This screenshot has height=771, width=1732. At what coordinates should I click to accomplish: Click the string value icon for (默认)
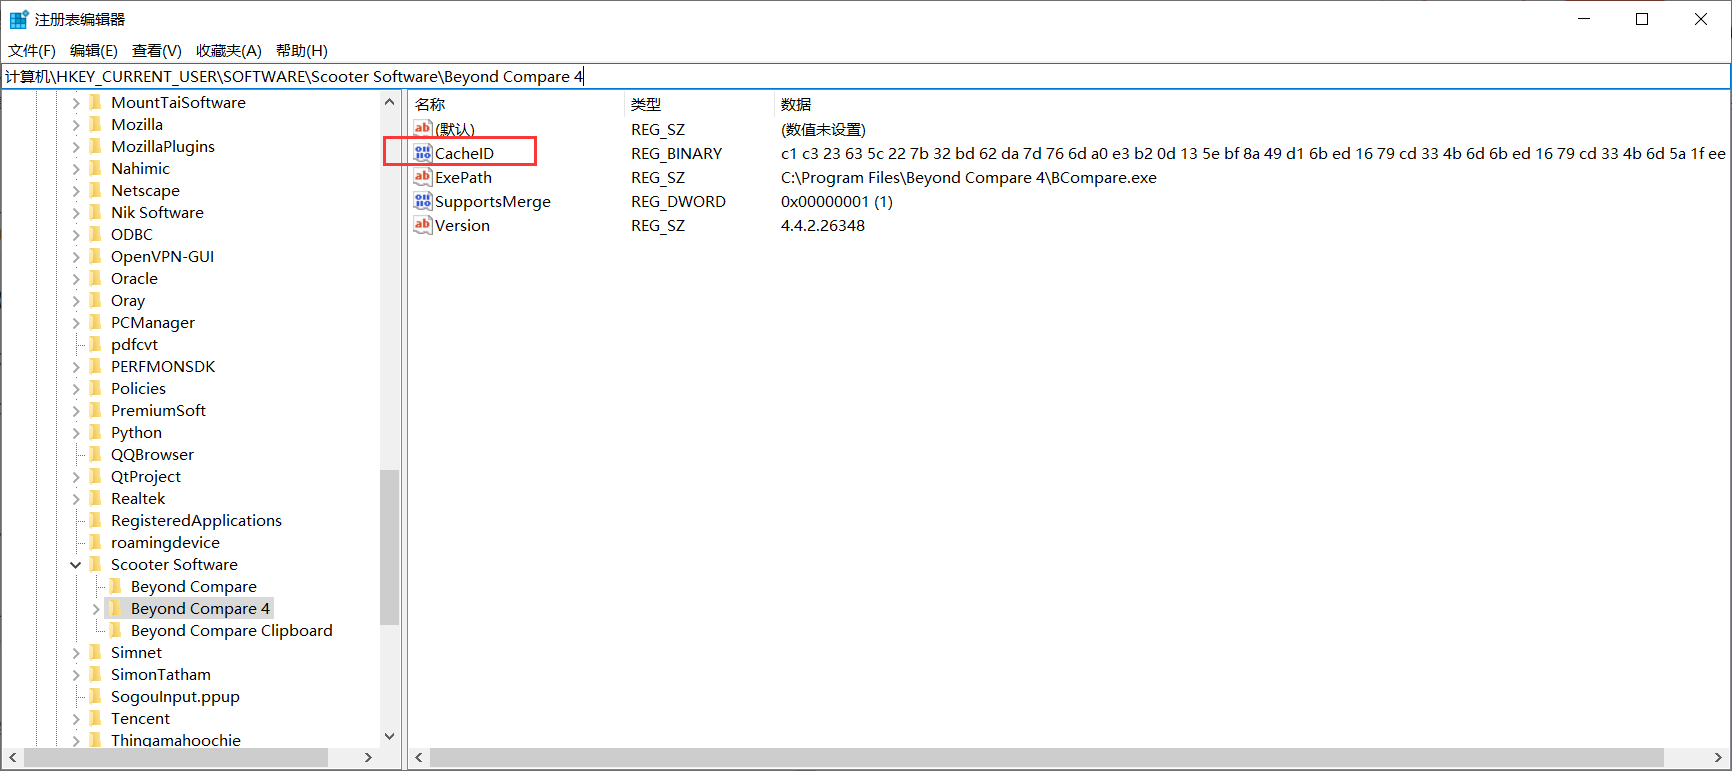click(423, 128)
